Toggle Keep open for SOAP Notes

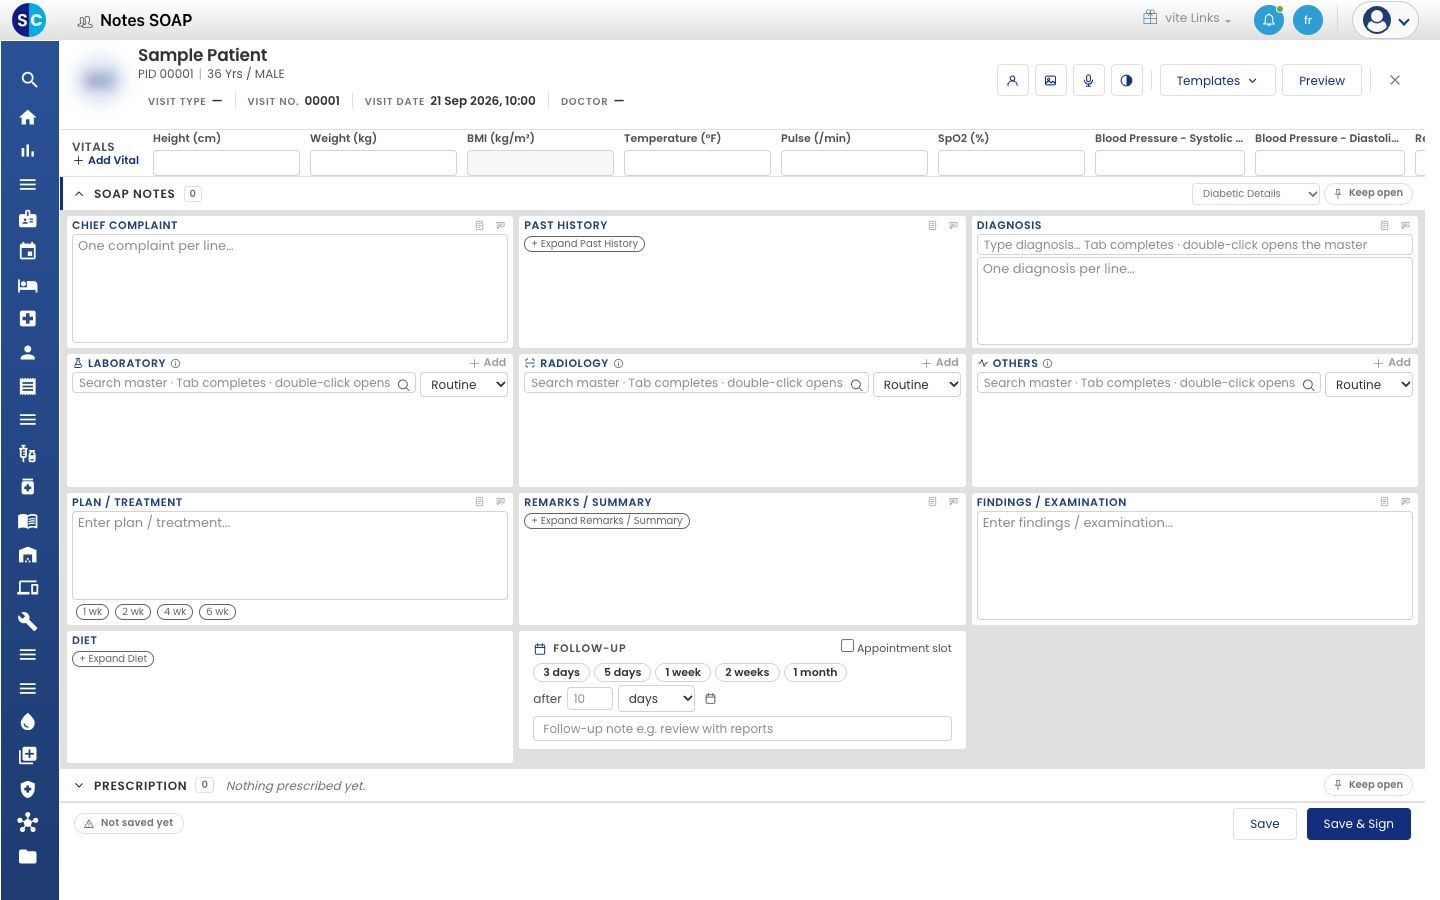click(1368, 193)
